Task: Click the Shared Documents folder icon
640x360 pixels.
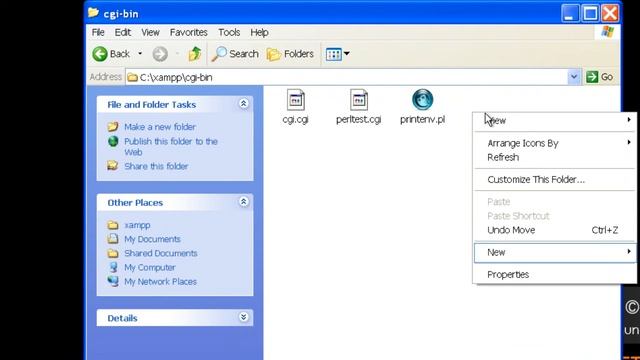Action: (x=113, y=253)
